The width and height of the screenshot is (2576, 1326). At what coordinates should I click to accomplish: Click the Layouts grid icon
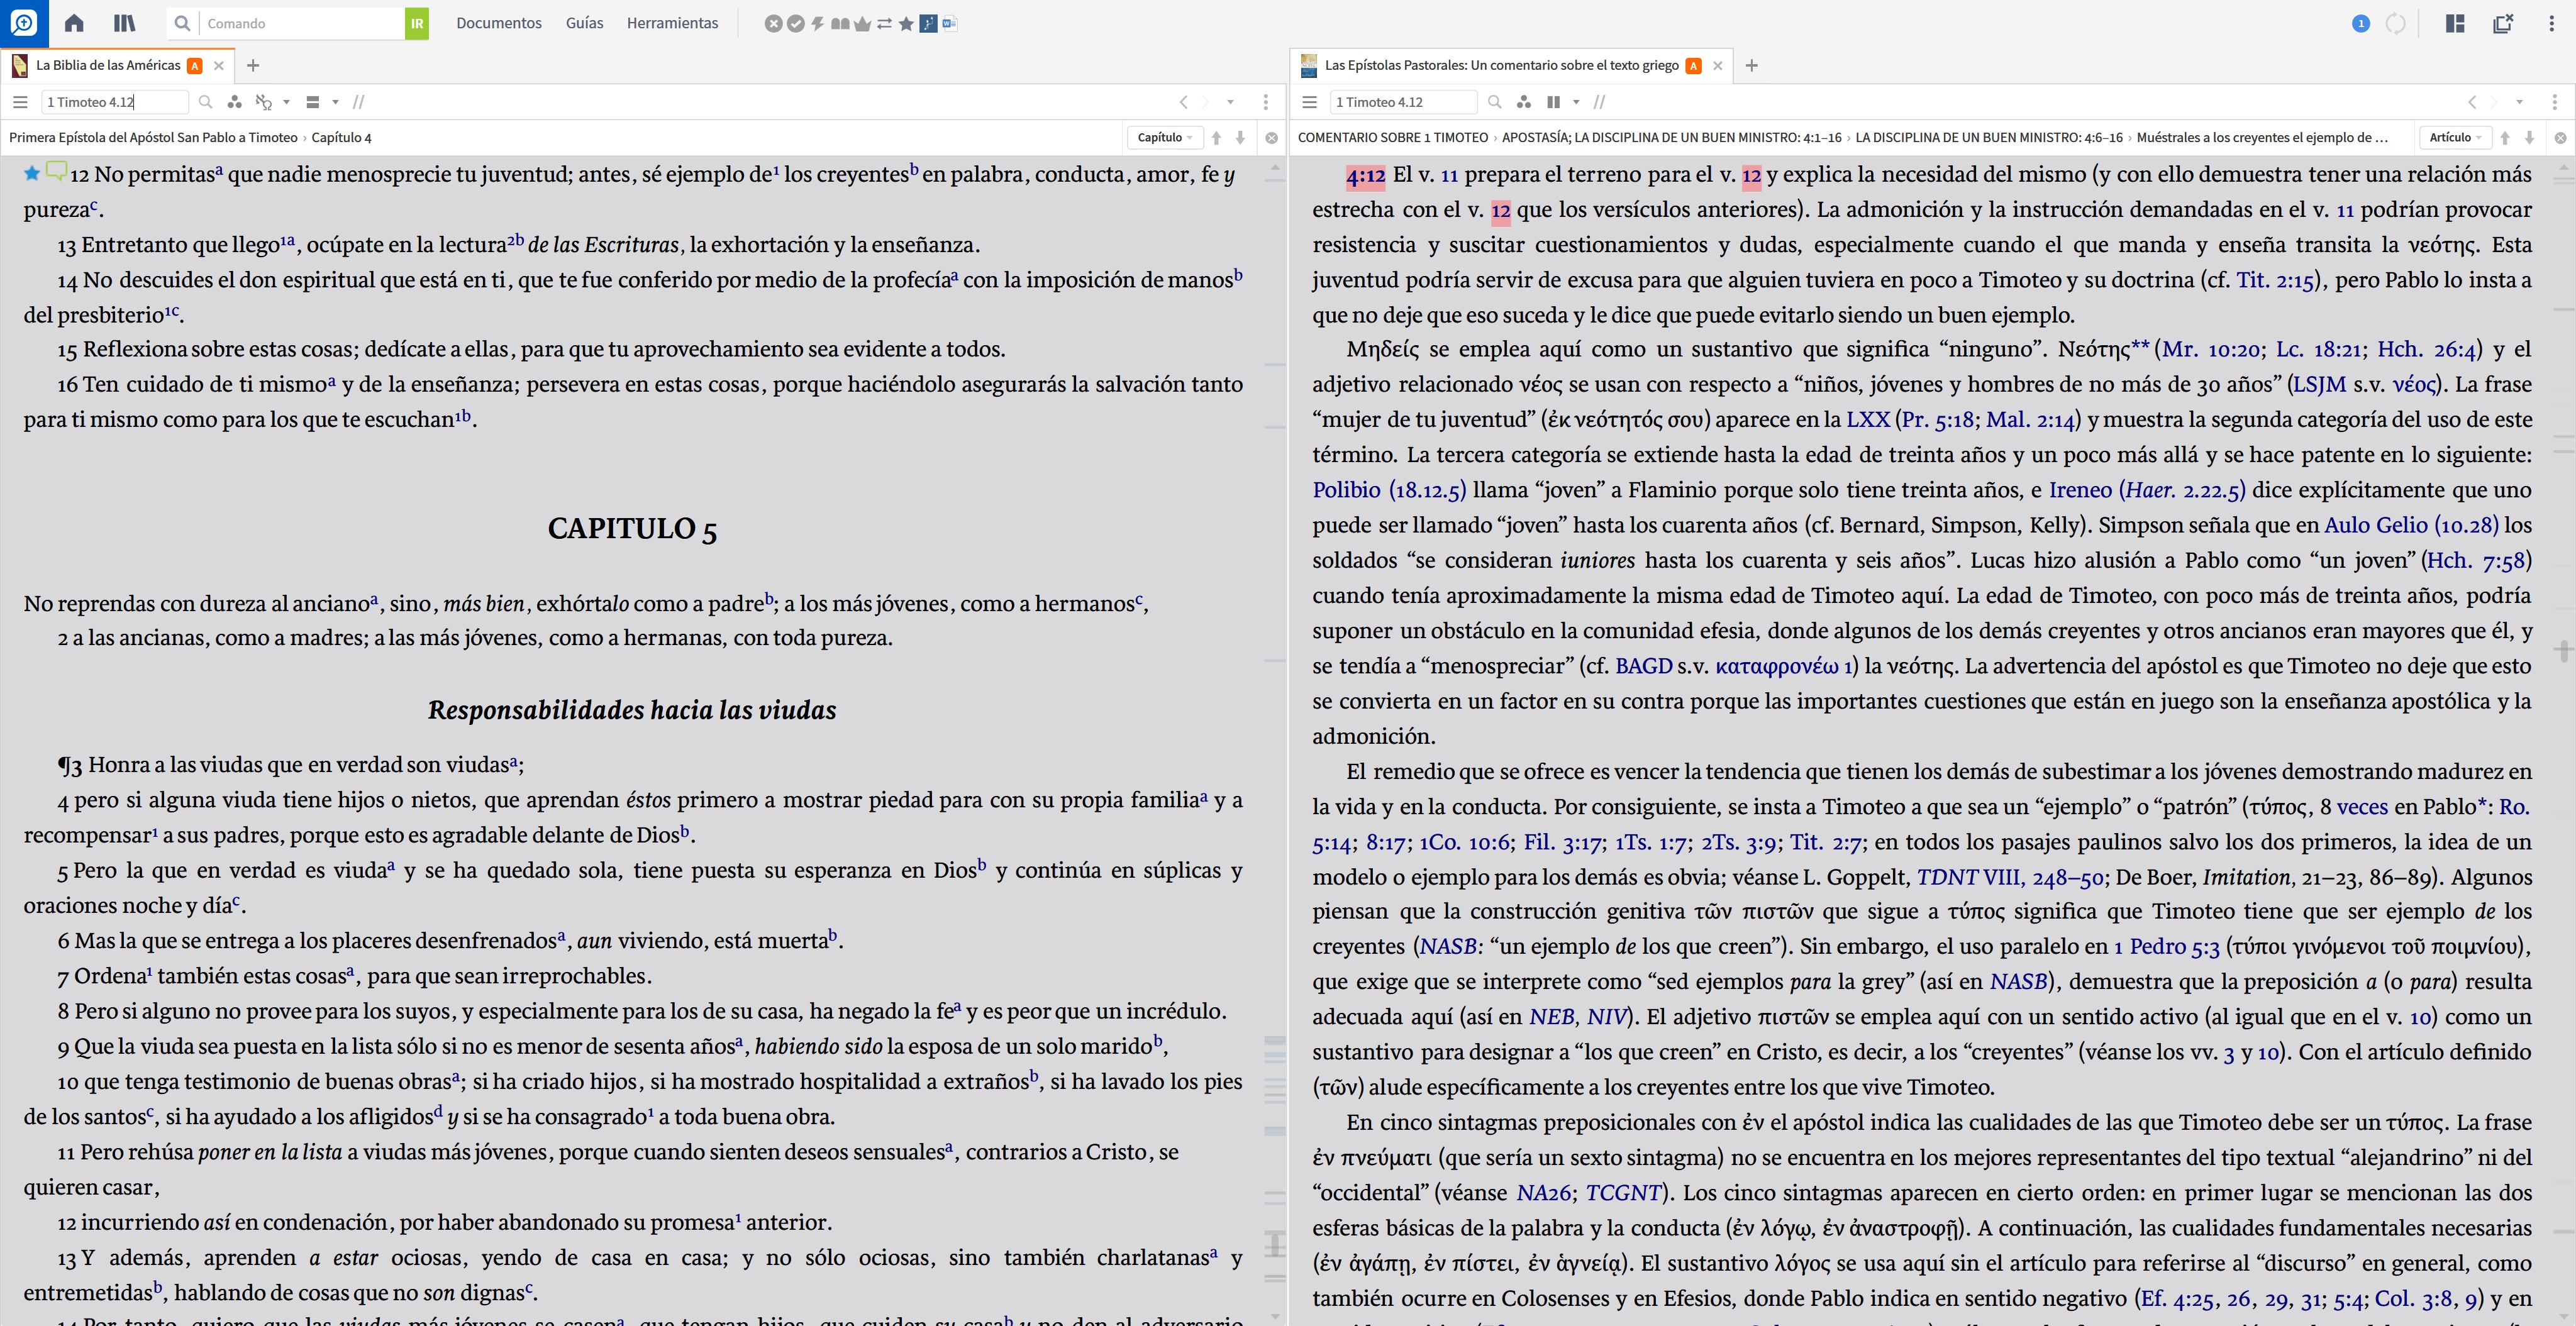point(2455,23)
